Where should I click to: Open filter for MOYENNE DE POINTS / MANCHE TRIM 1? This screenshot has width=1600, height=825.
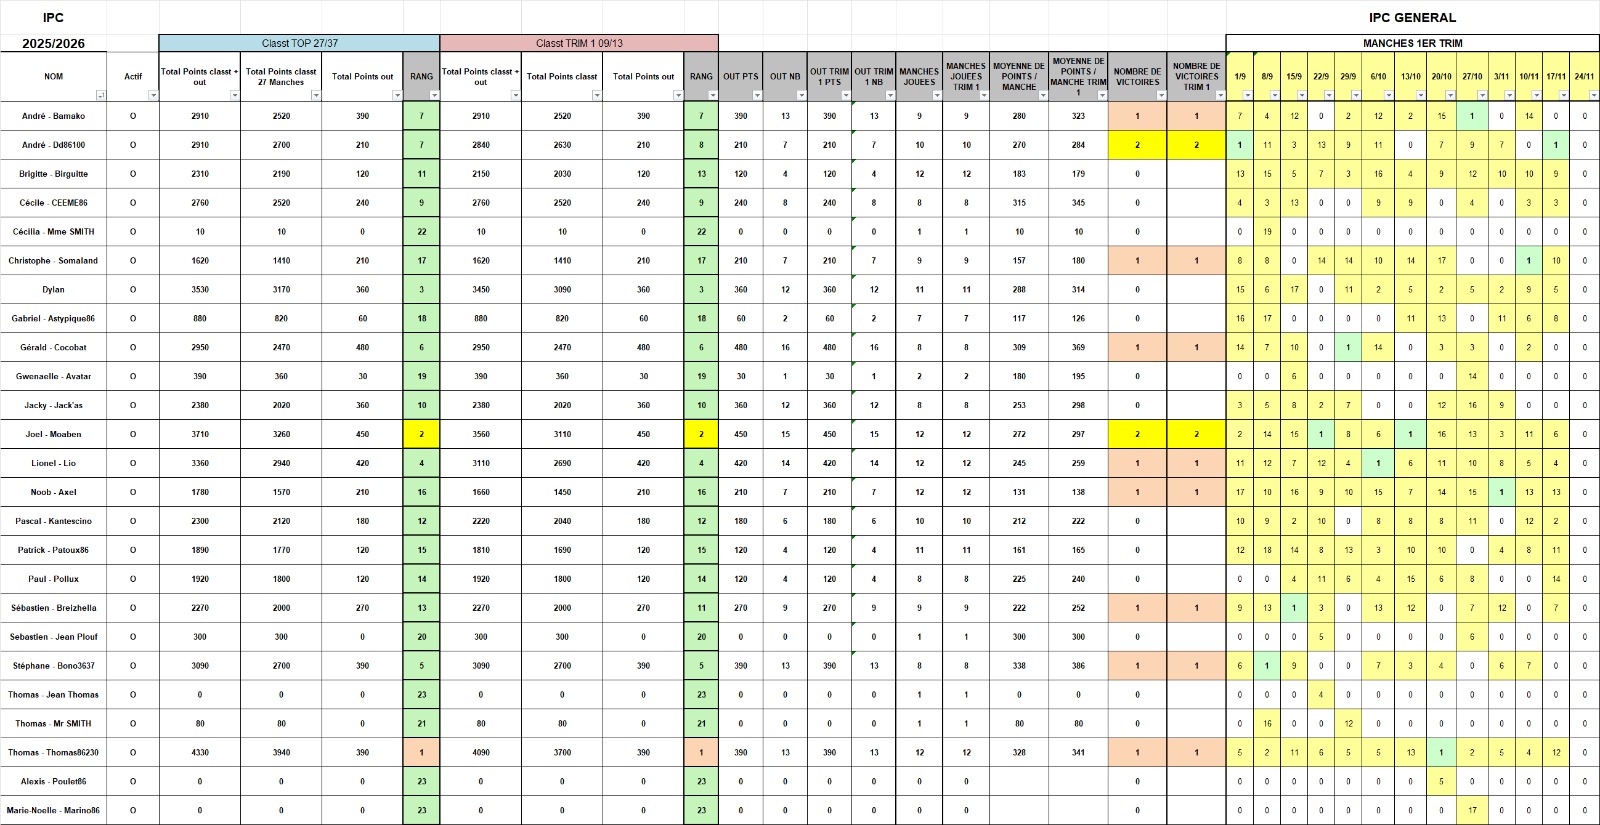tap(1102, 95)
